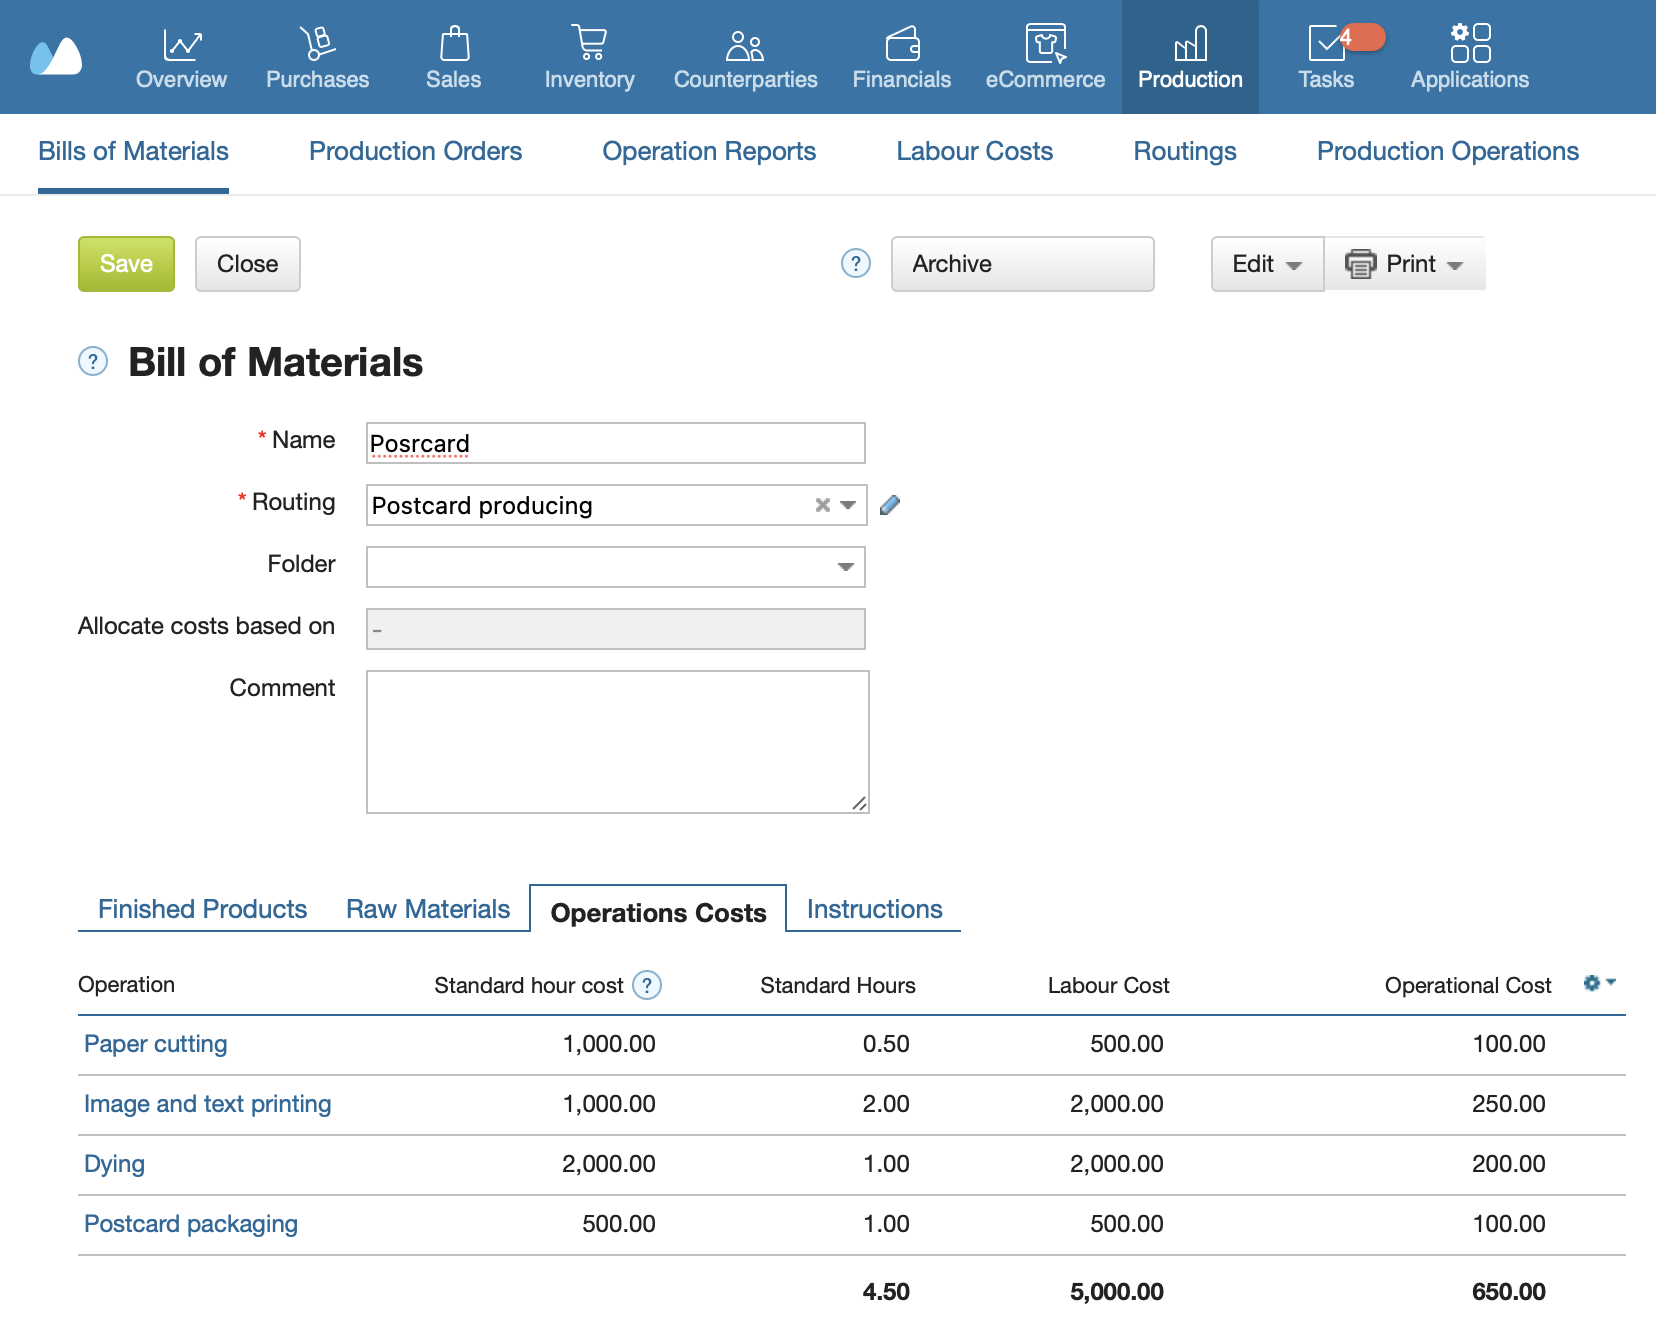
Task: Open the Inventory cart icon
Action: click(589, 44)
